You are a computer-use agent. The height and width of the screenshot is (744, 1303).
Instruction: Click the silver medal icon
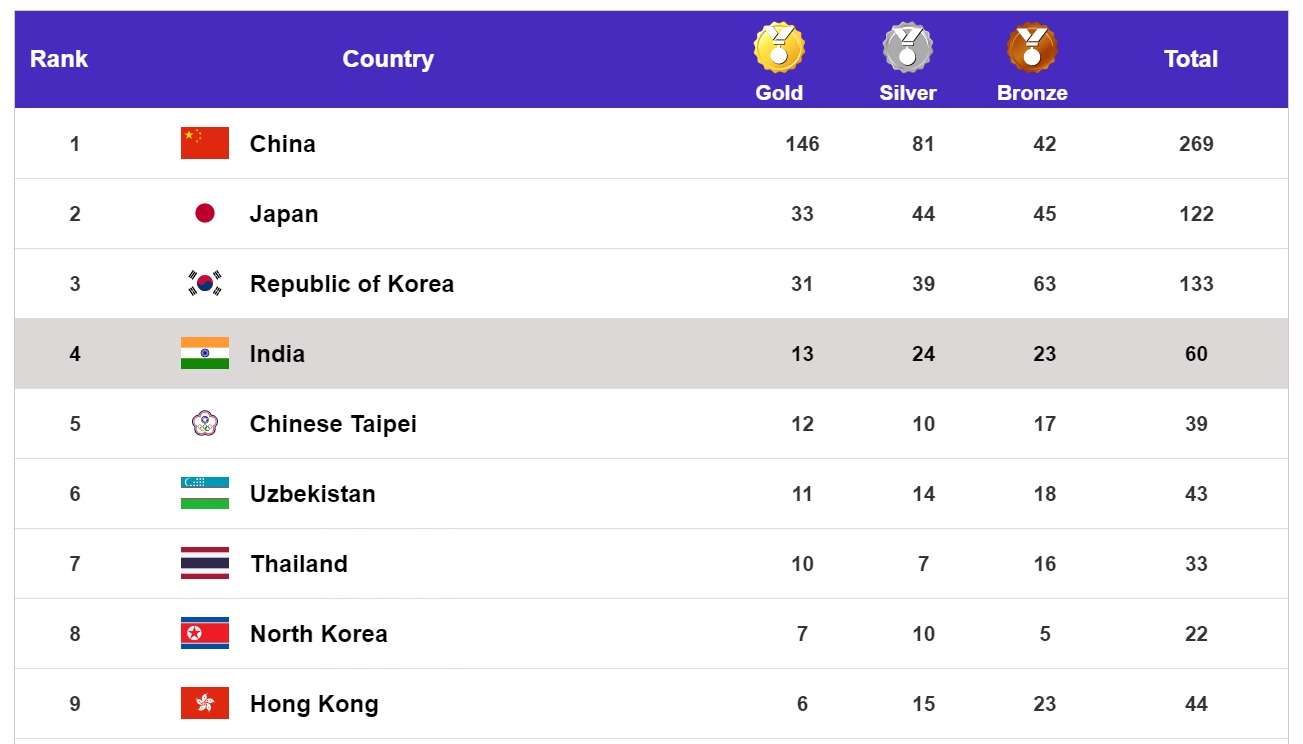click(907, 47)
